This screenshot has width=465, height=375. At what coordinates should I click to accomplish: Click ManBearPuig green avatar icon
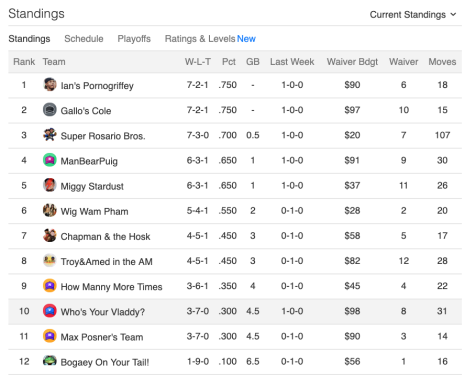(x=50, y=160)
